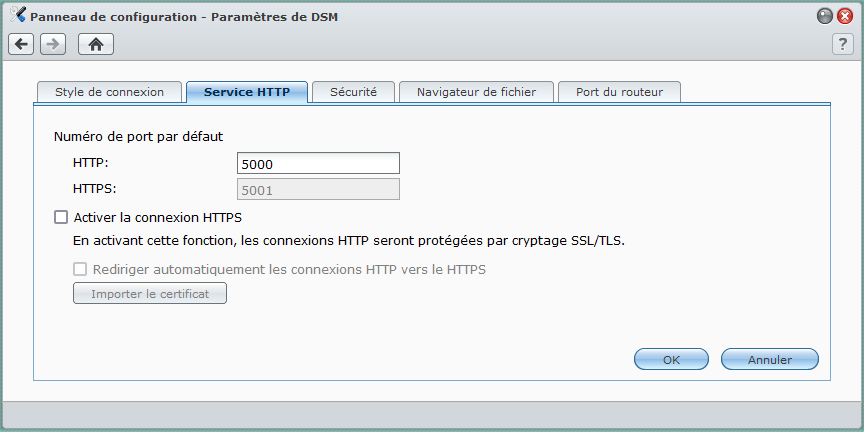Cancel changes with the Annuler button

pyautogui.click(x=770, y=359)
